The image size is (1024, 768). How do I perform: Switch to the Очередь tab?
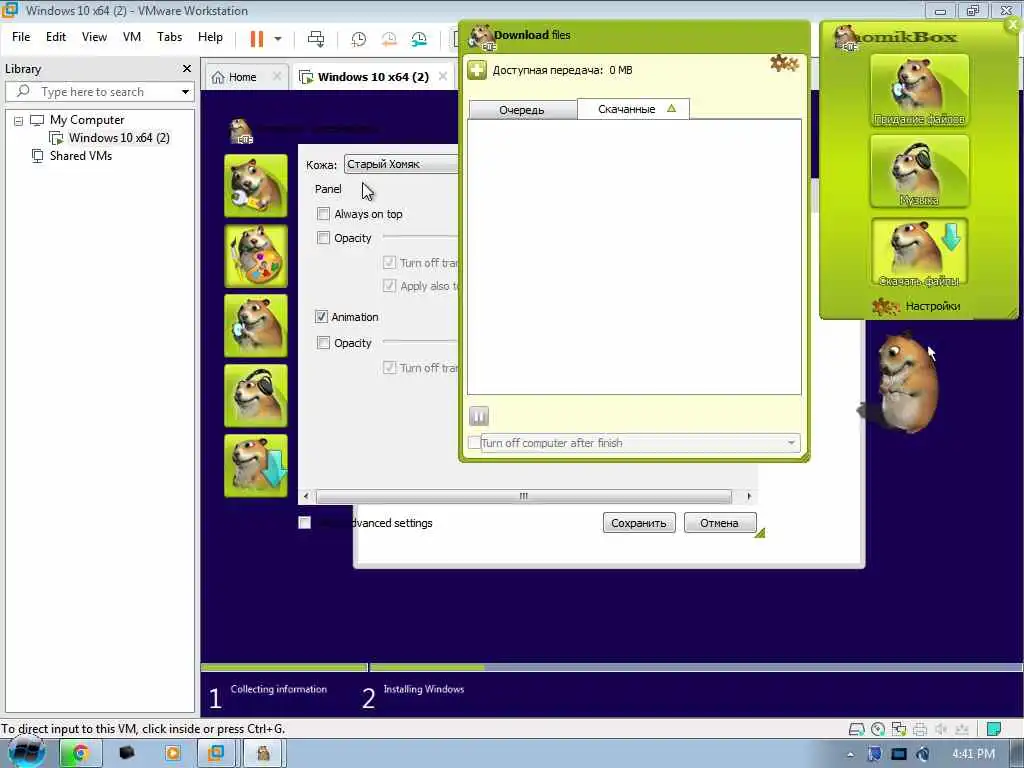pos(522,110)
